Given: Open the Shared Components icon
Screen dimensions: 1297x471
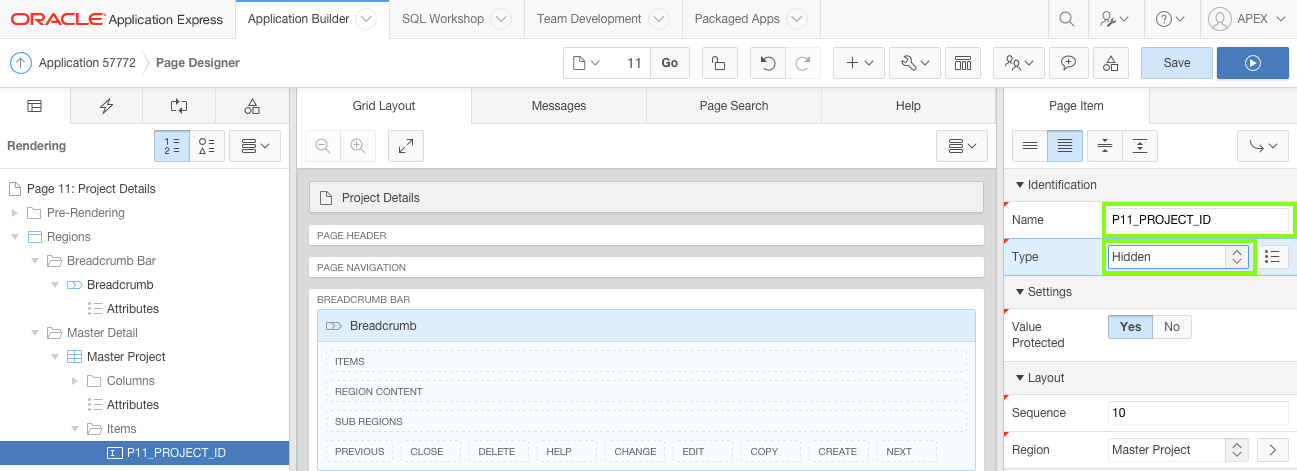Looking at the screenshot, I should (x=1110, y=62).
